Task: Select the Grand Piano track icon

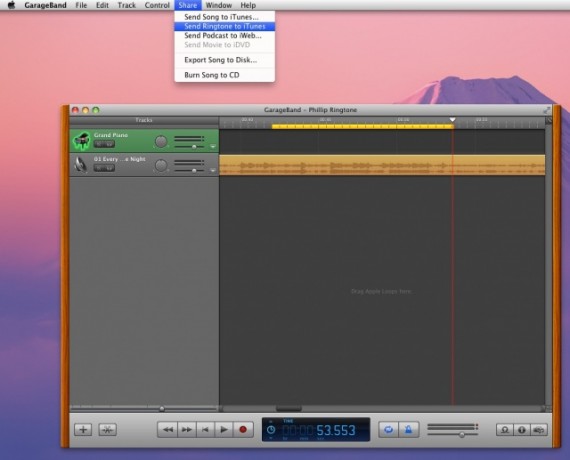Action: tap(81, 141)
